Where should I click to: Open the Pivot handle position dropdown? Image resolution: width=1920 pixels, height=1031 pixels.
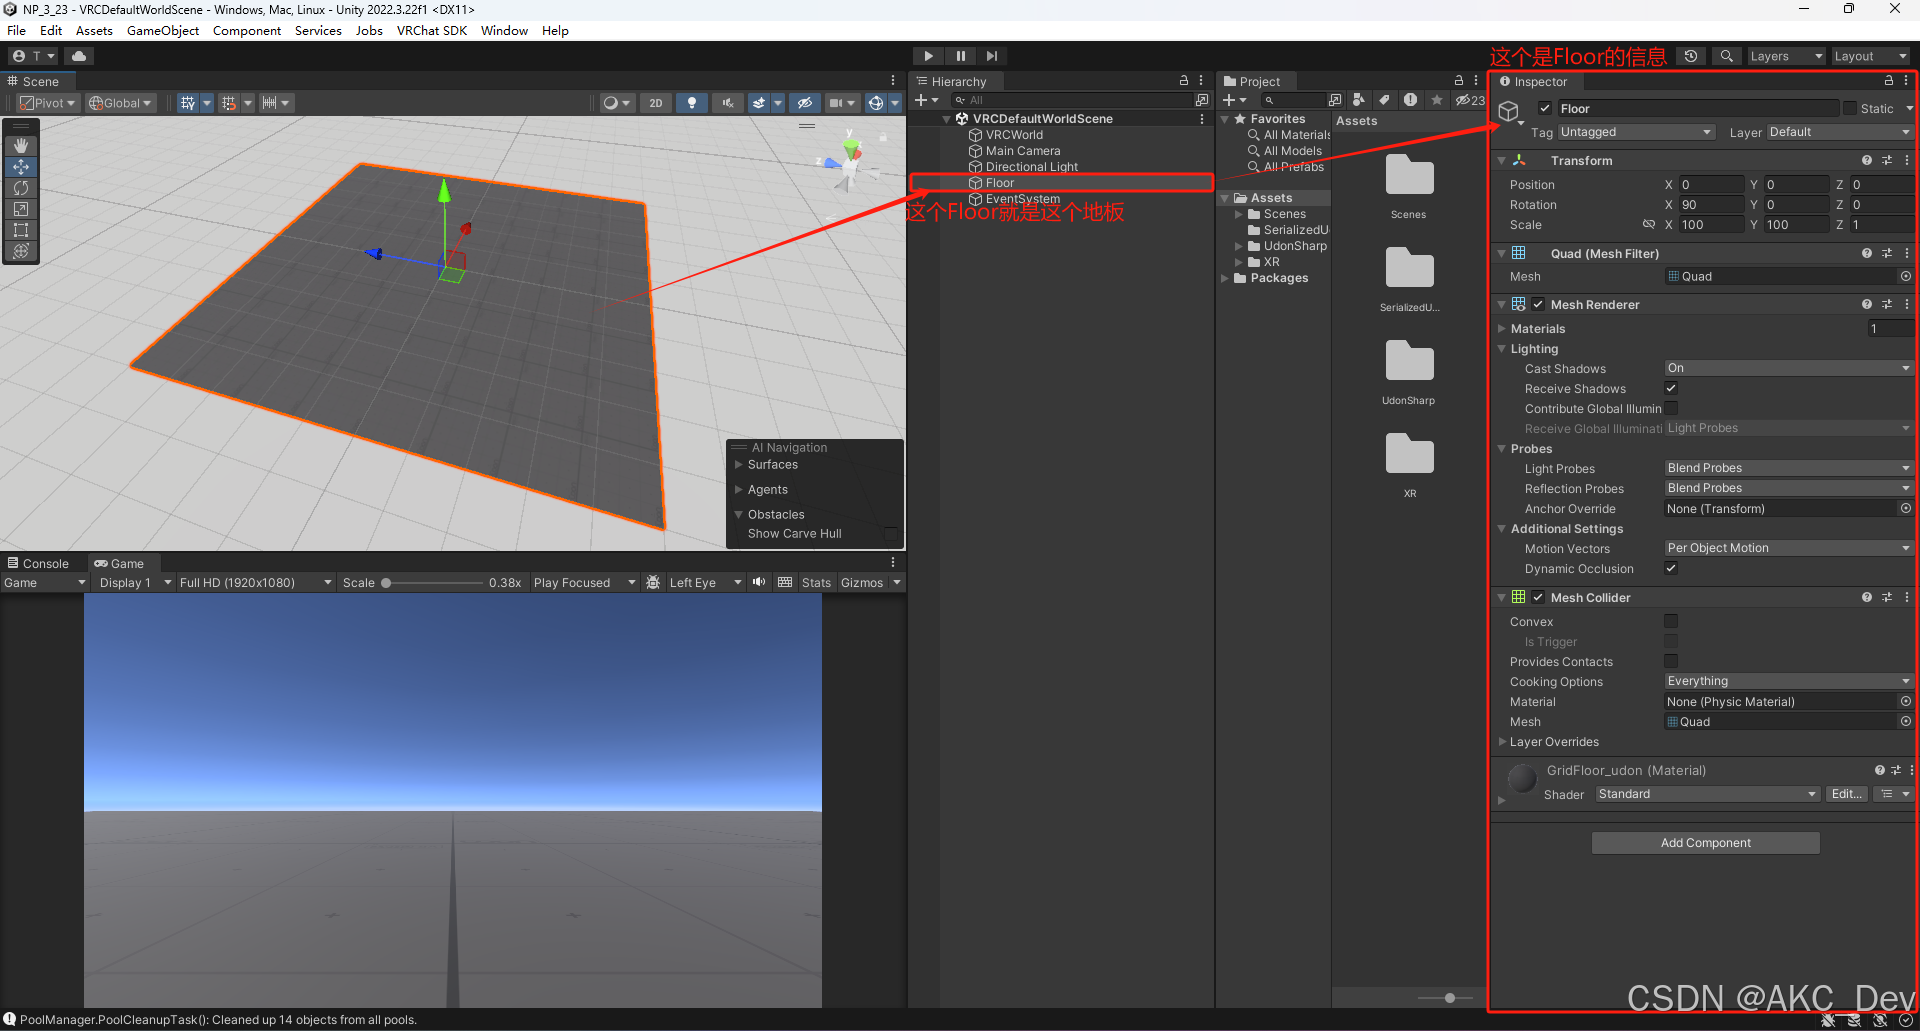pyautogui.click(x=47, y=103)
